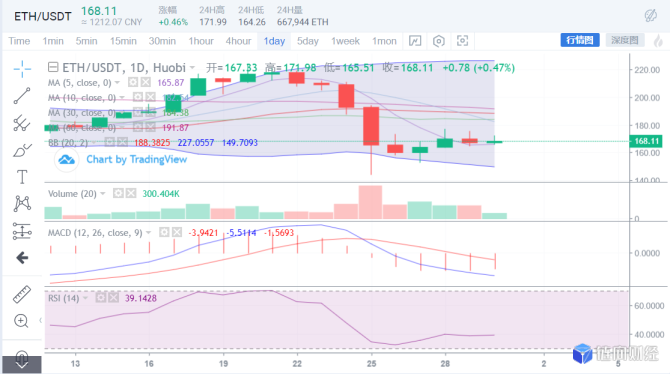
Task: Click the +0.46% change value
Action: (173, 22)
